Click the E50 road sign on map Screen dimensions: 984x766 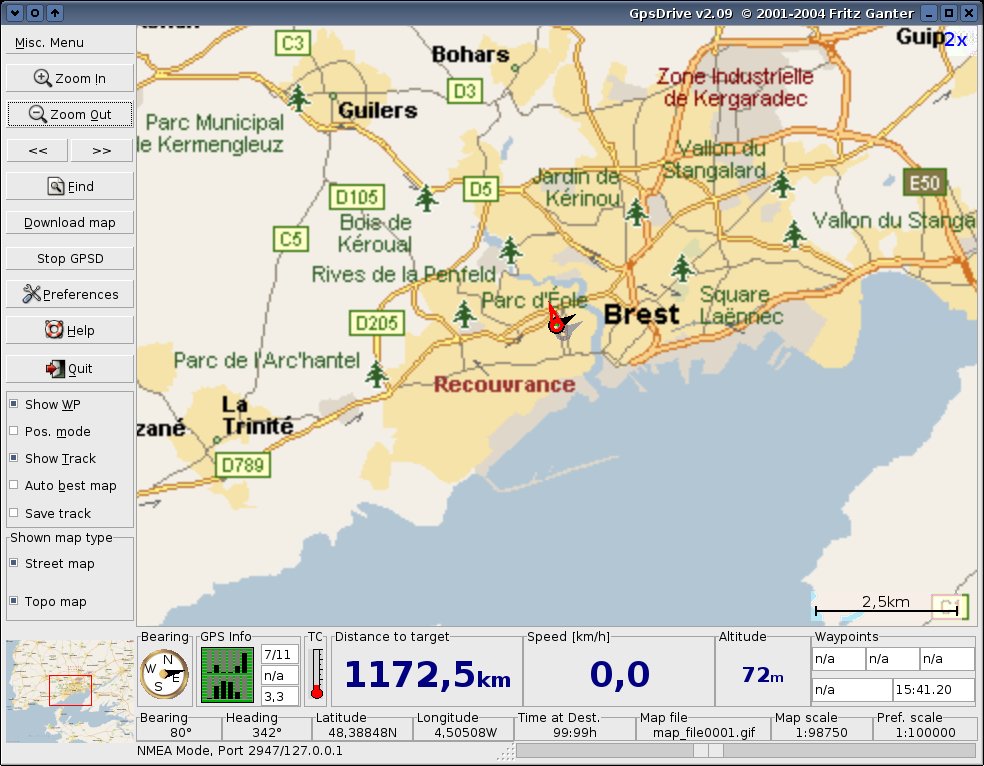(924, 183)
